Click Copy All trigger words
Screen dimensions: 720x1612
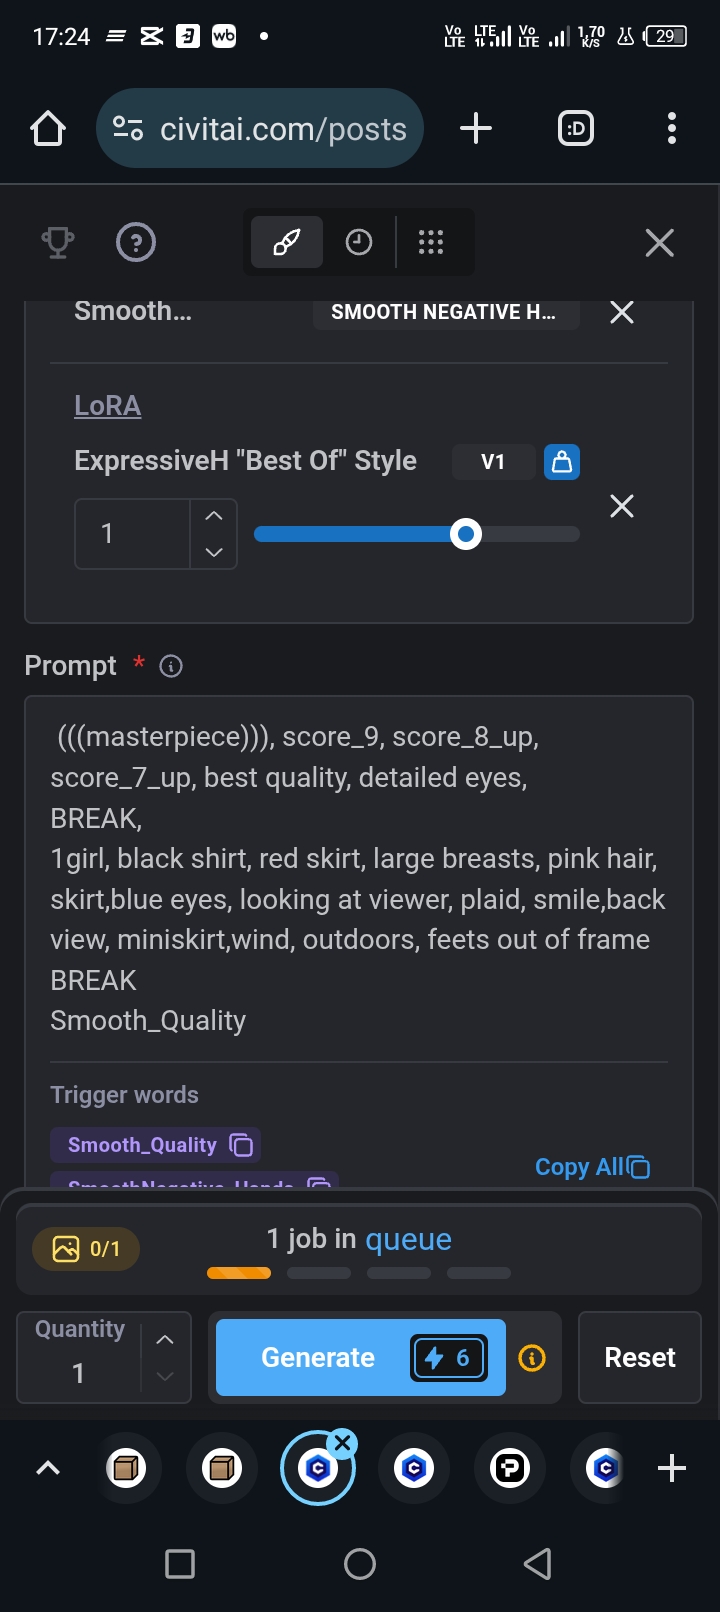click(592, 1167)
